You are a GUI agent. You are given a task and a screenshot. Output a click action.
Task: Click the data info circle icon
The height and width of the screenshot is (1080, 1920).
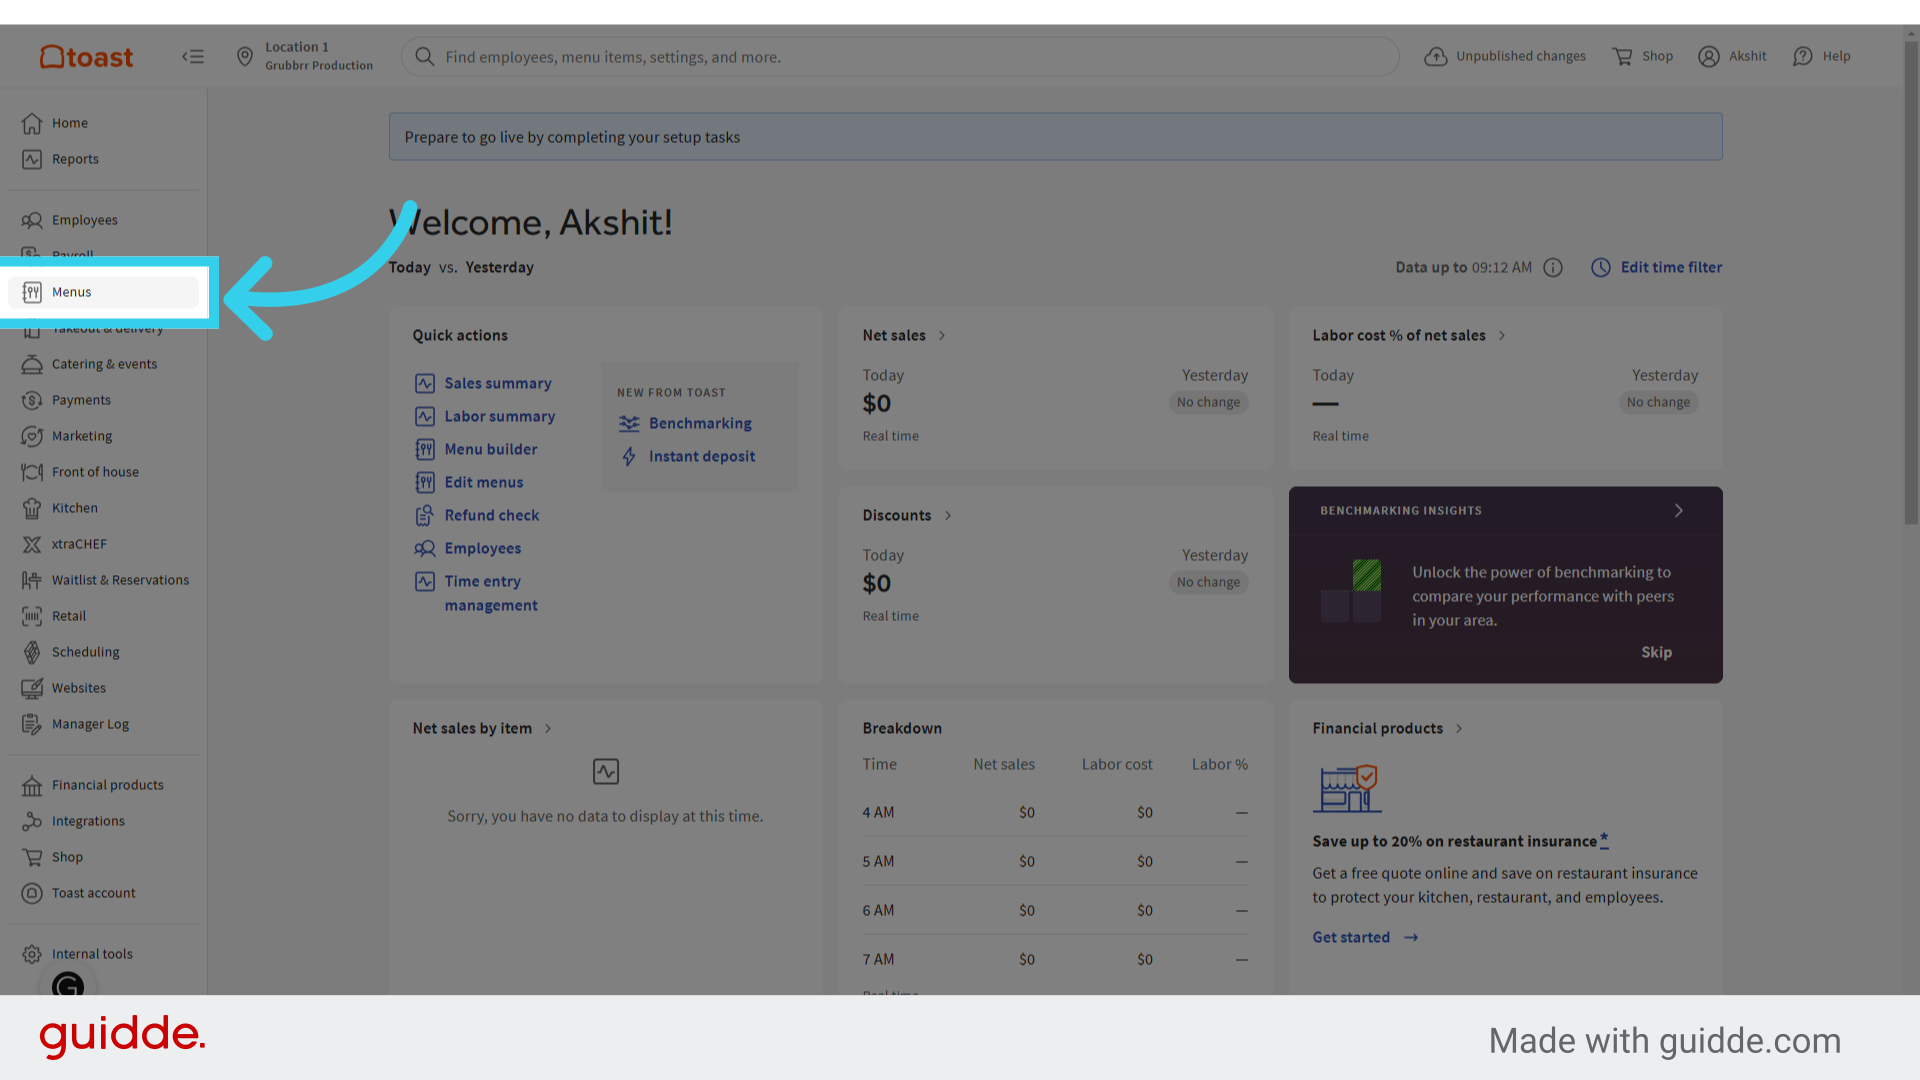pos(1553,267)
